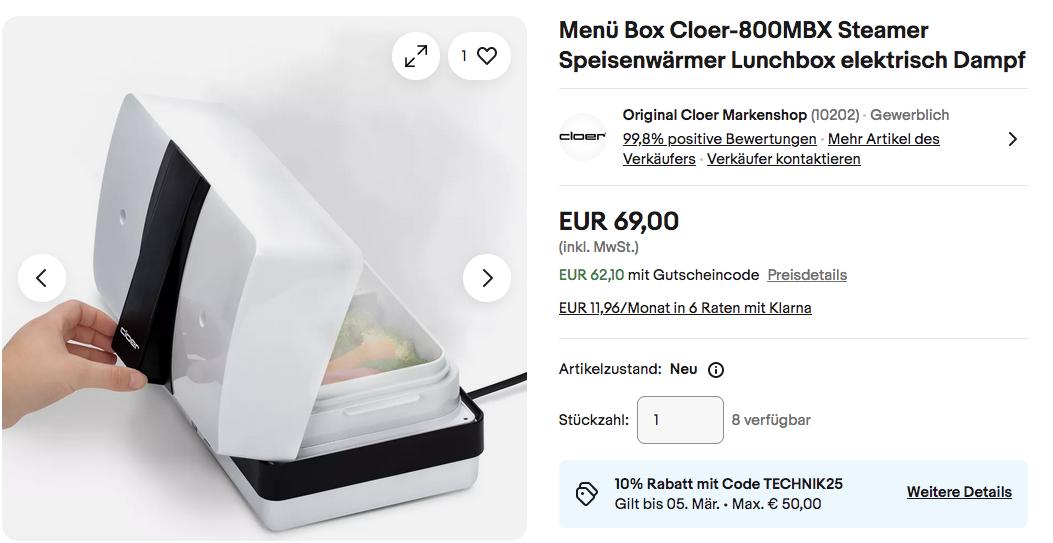
Task: Open Mehr Artikel des Verkäufers
Action: tap(781, 149)
